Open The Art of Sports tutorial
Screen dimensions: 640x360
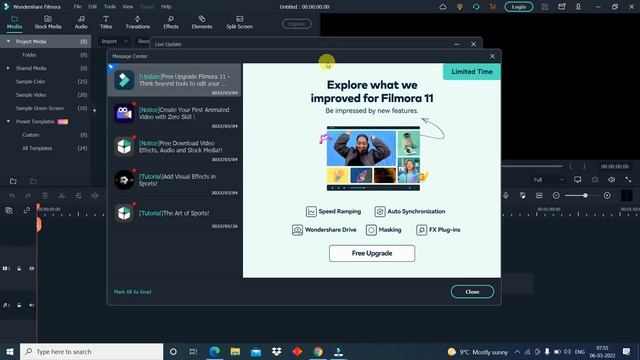[x=174, y=213]
